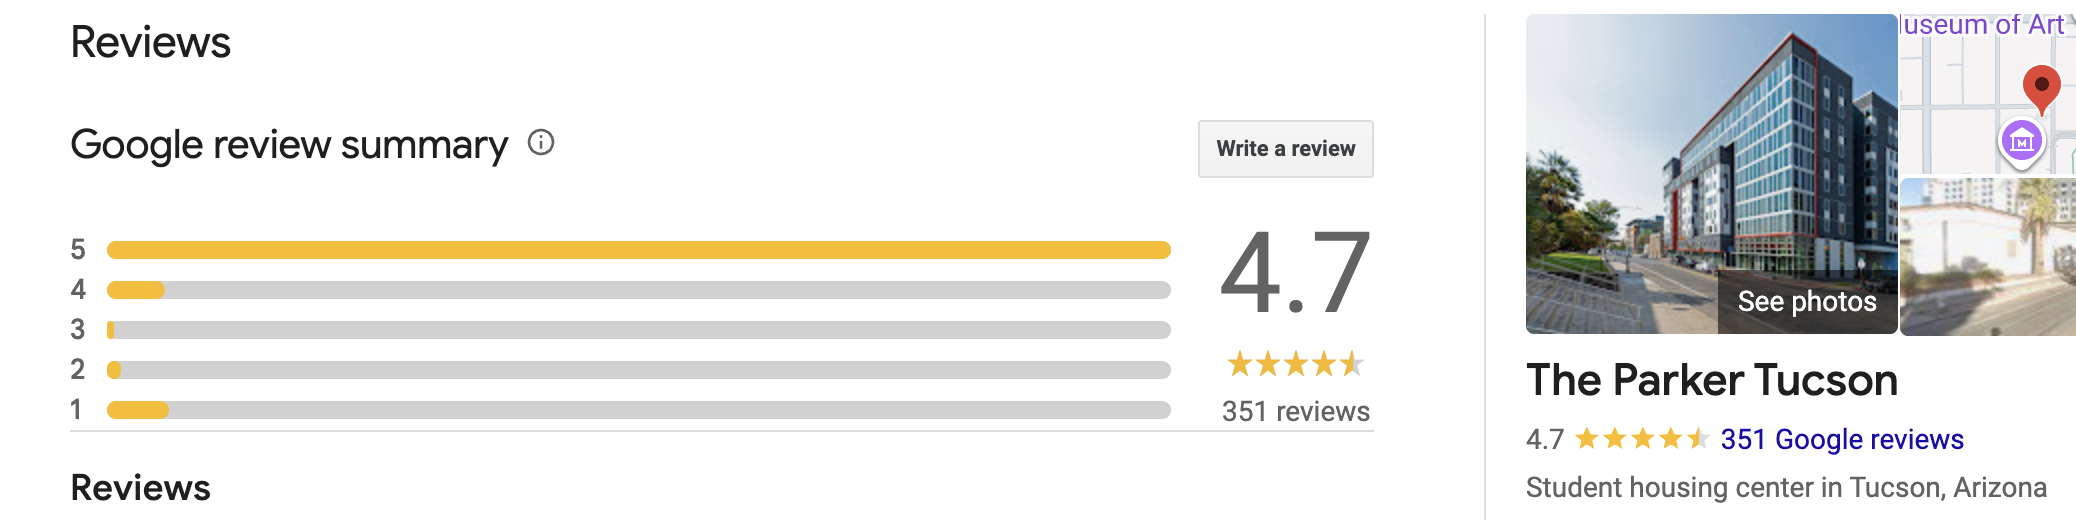Viewport: 2076px width, 520px height.
Task: Click The Parker Tucson title
Action: (x=1711, y=381)
